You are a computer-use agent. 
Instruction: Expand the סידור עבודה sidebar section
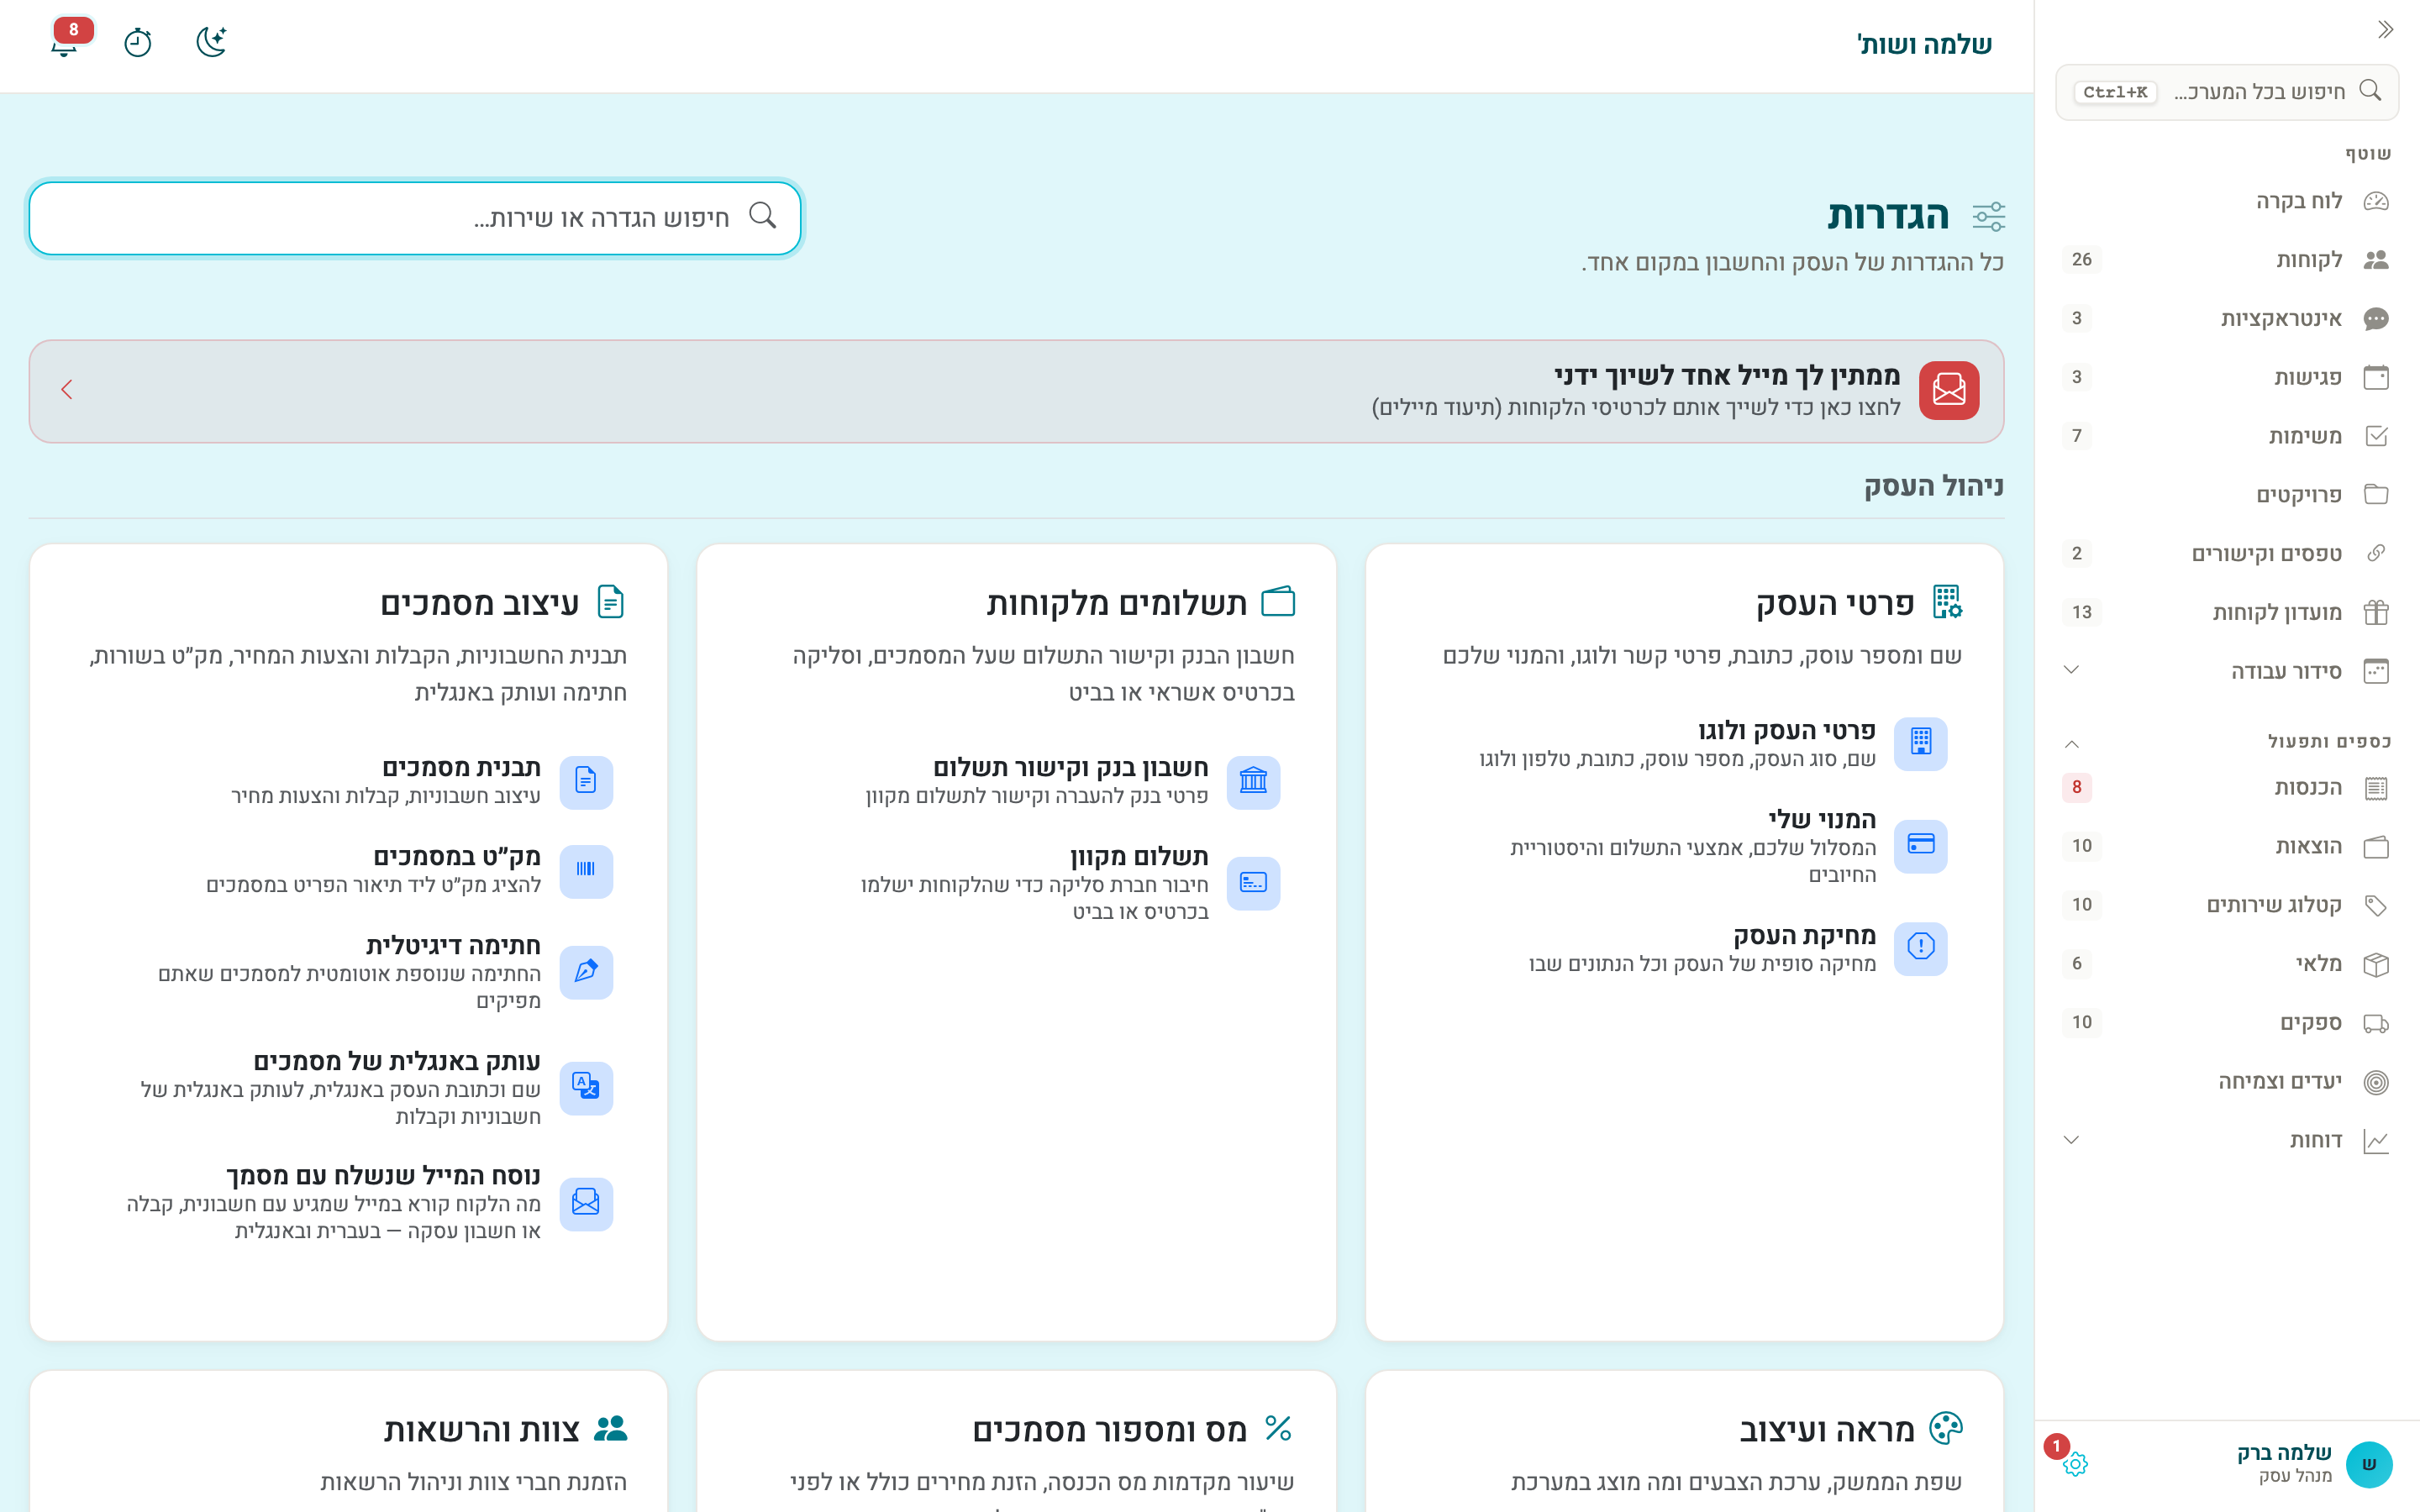[2227, 671]
